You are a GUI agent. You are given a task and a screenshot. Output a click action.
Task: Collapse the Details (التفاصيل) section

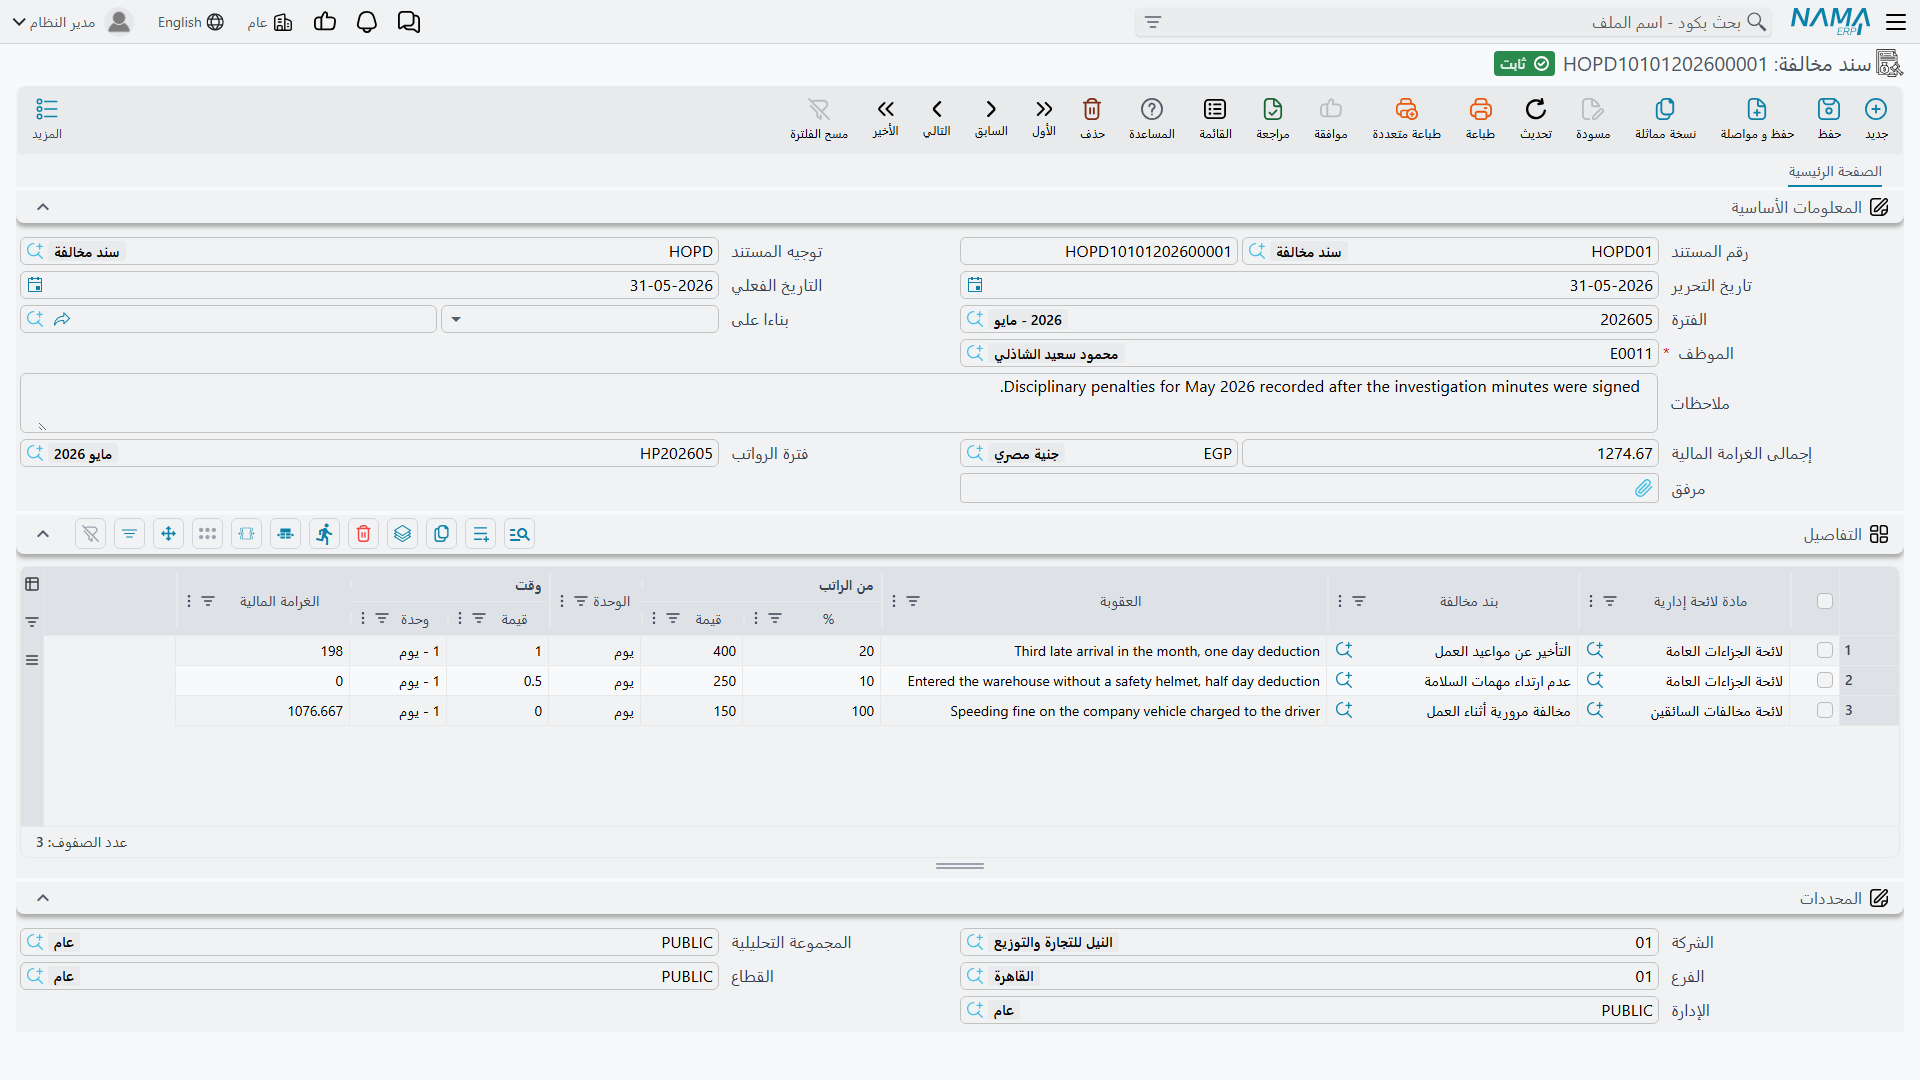click(43, 534)
